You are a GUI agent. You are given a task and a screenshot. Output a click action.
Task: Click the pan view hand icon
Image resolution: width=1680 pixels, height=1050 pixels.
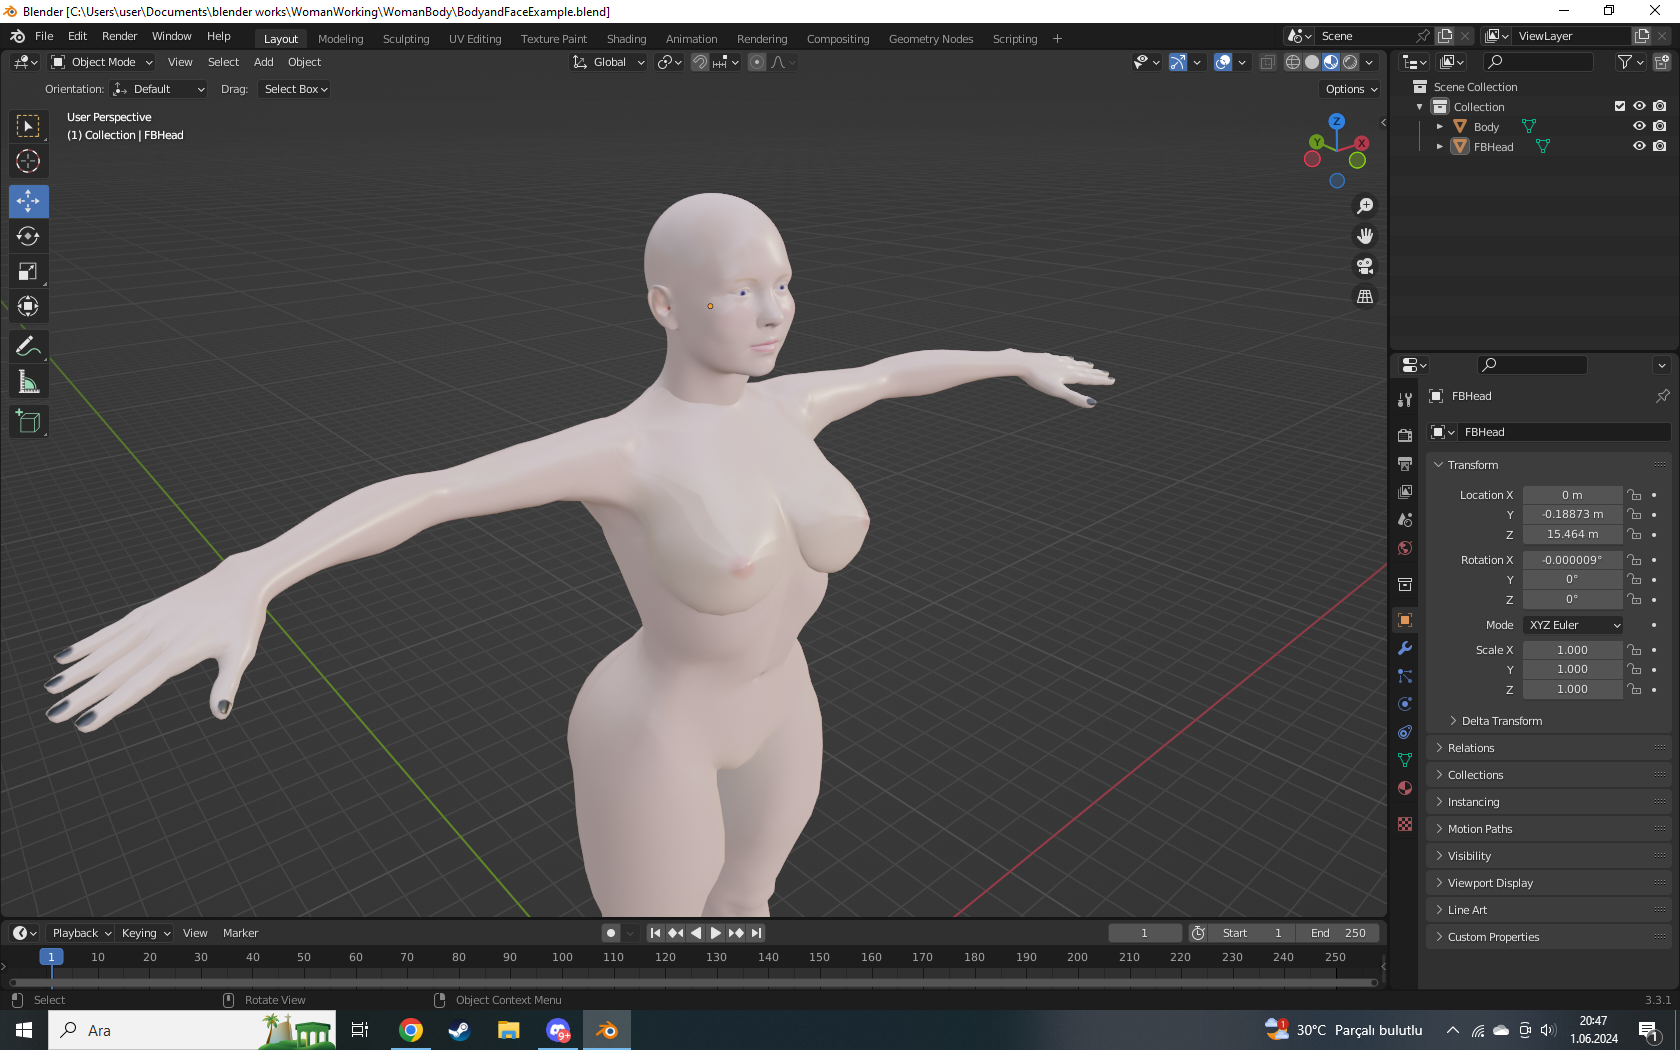pyautogui.click(x=1365, y=236)
